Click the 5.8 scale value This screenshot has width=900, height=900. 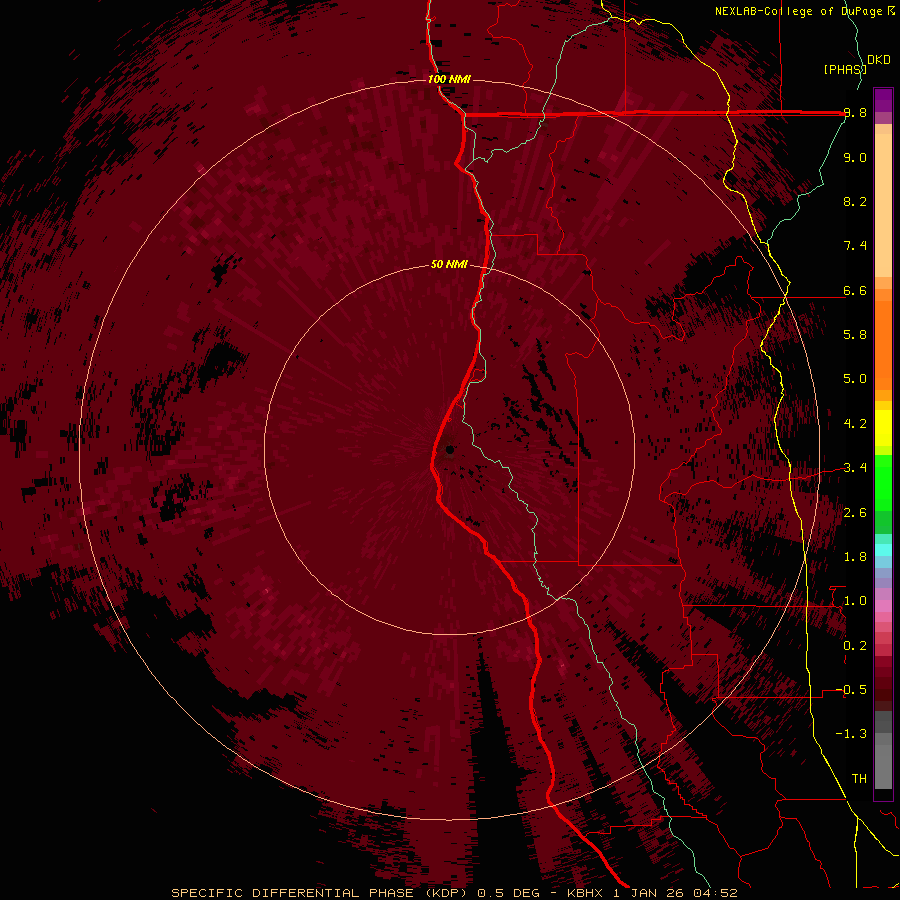pyautogui.click(x=855, y=335)
